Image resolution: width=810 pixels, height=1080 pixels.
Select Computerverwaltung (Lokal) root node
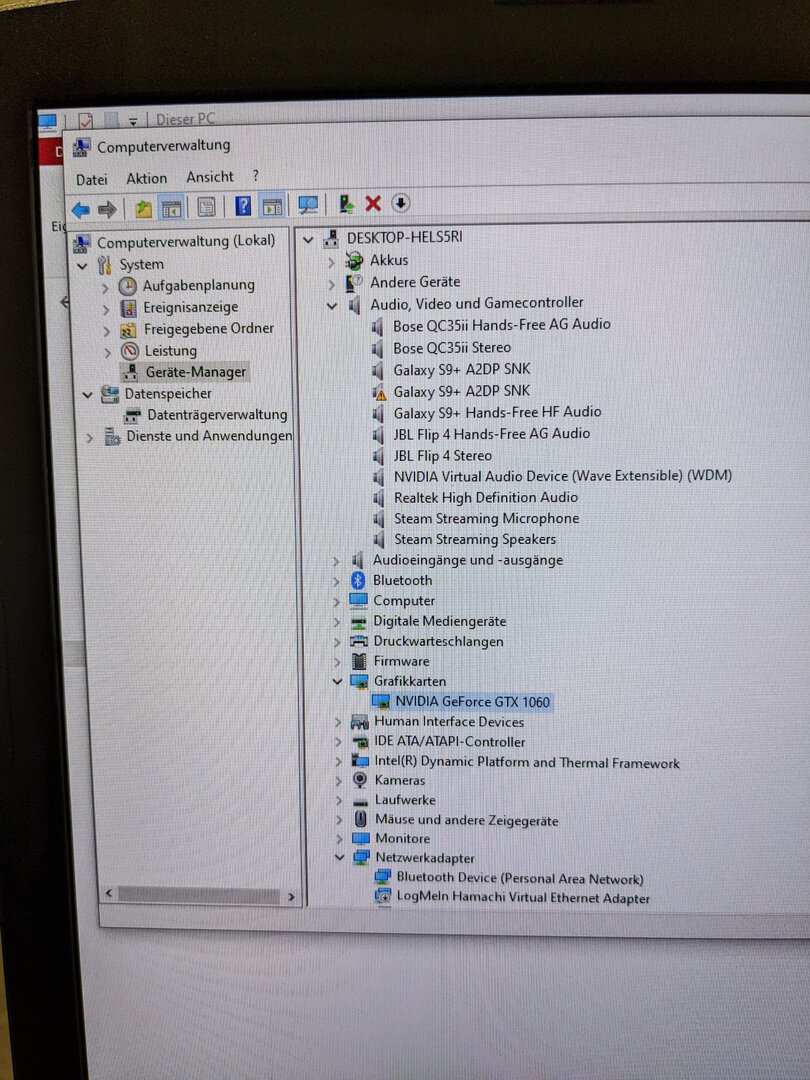[x=186, y=242]
